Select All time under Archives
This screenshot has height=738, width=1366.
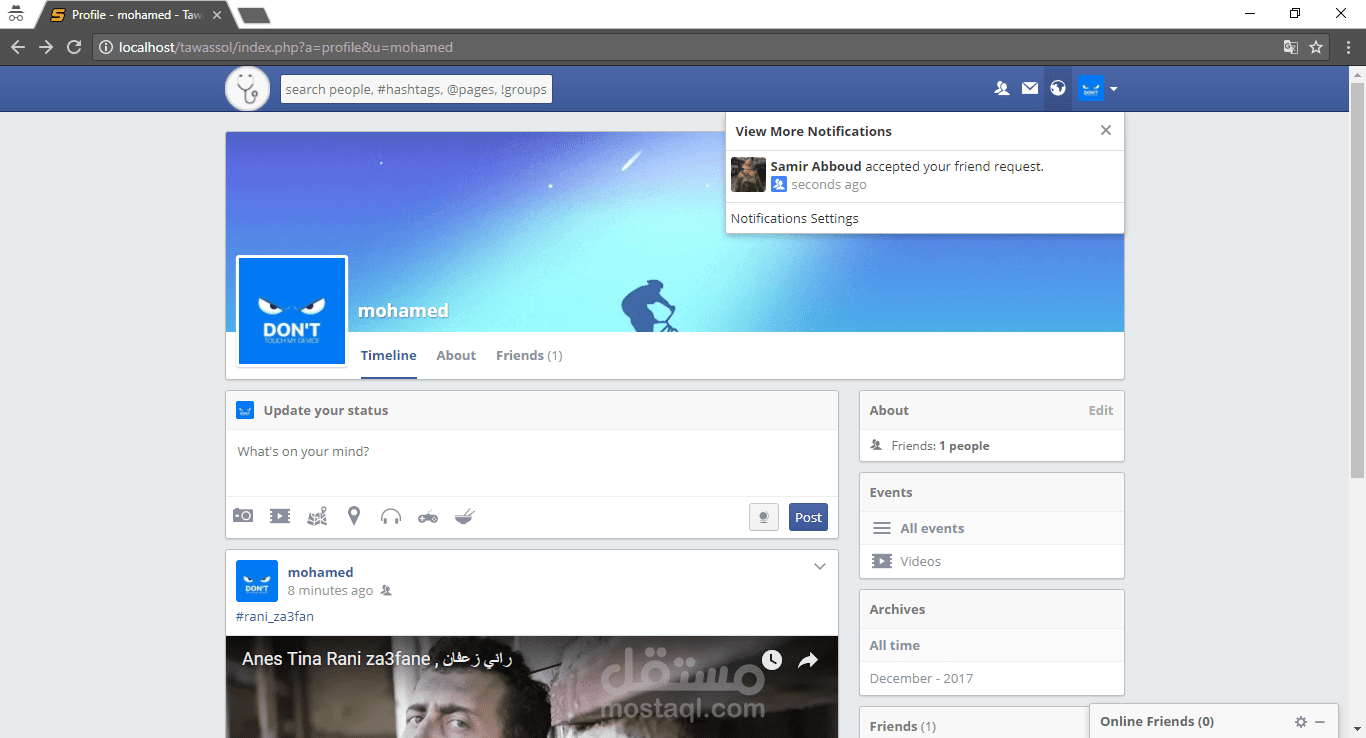coord(895,645)
